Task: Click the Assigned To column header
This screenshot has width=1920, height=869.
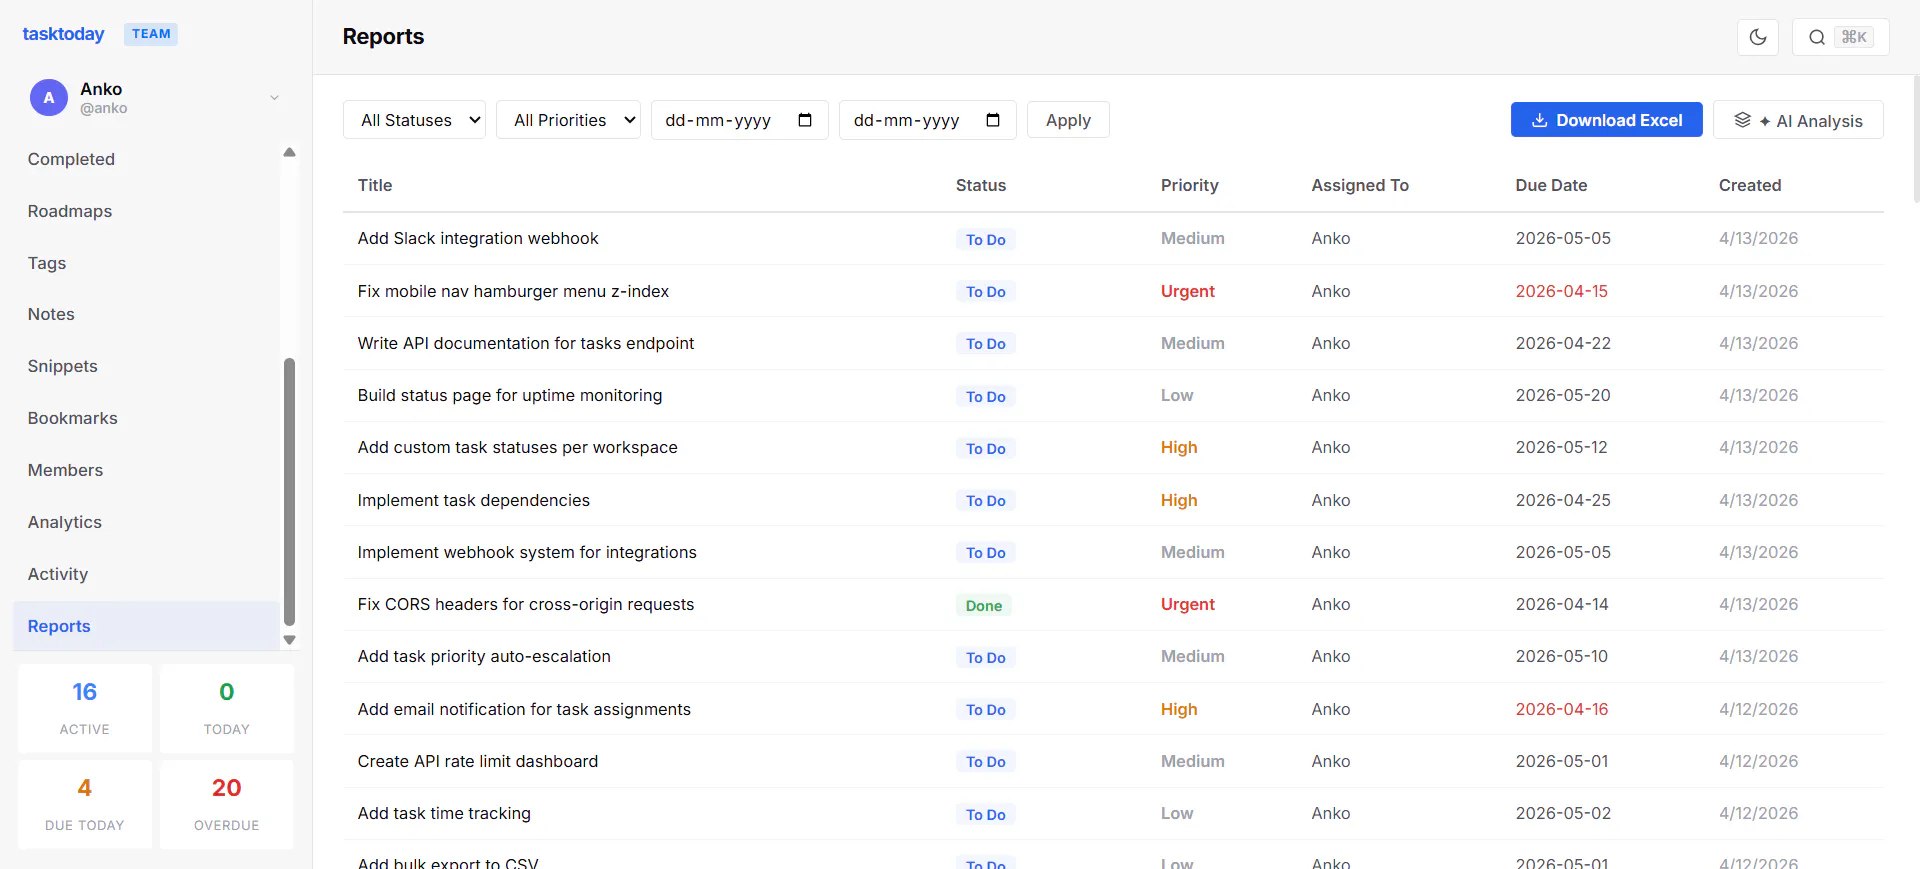Action: tap(1360, 185)
